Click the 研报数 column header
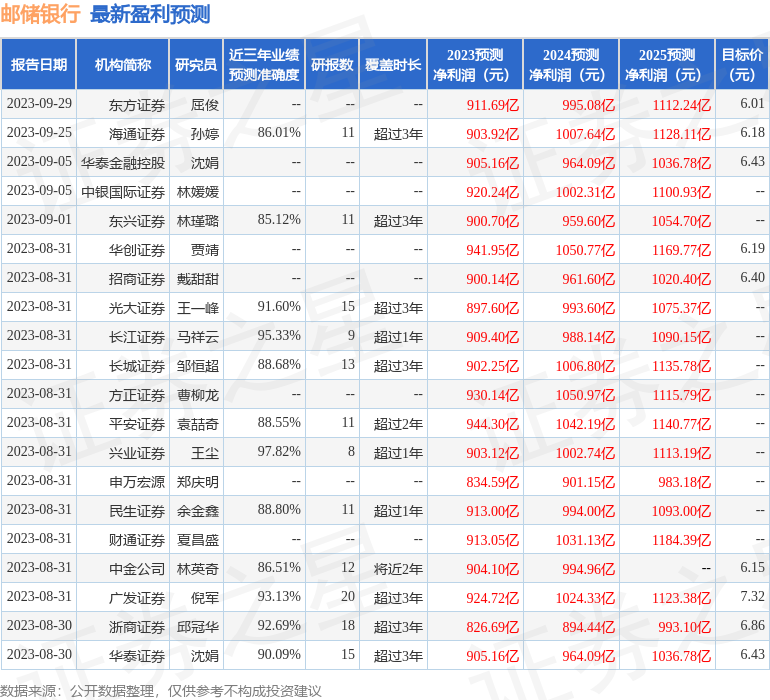 [x=332, y=64]
